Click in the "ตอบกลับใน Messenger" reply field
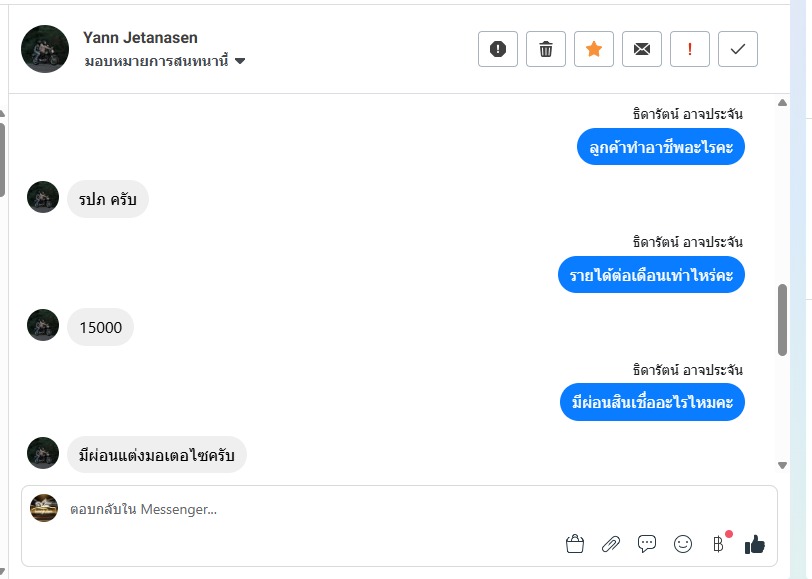812x579 pixels. 300,510
